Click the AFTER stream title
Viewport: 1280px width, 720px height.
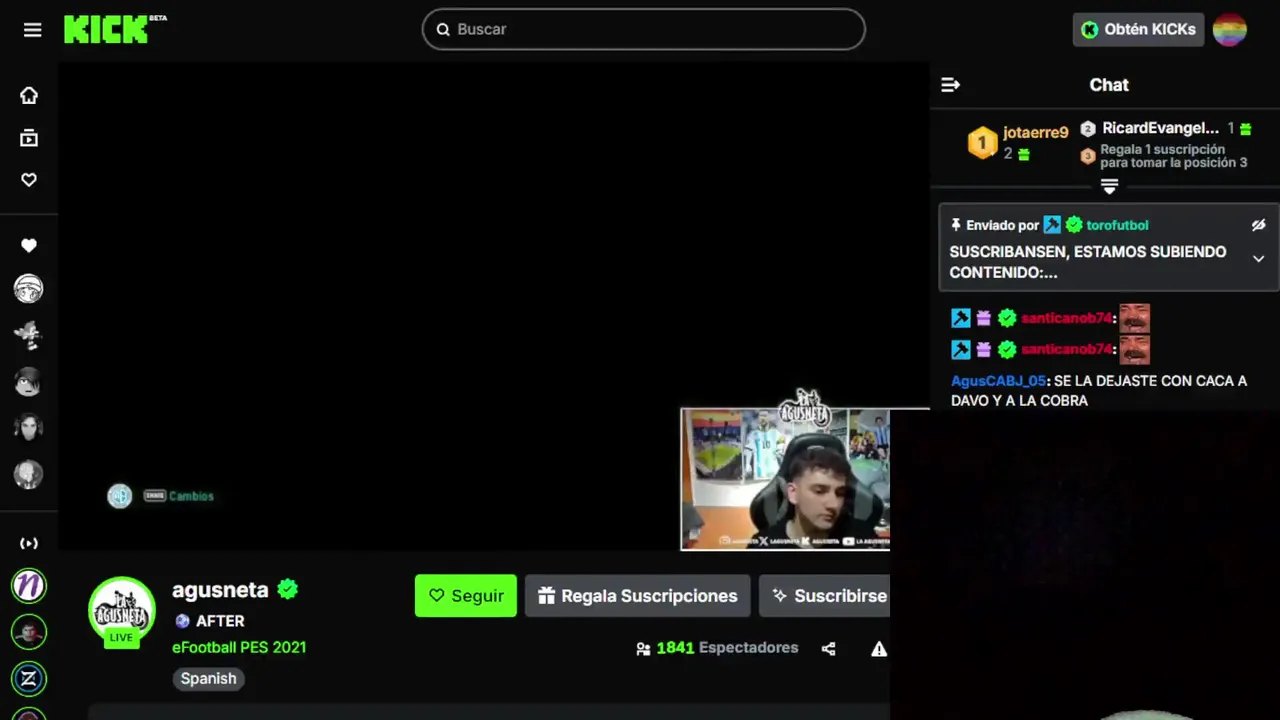(220, 621)
